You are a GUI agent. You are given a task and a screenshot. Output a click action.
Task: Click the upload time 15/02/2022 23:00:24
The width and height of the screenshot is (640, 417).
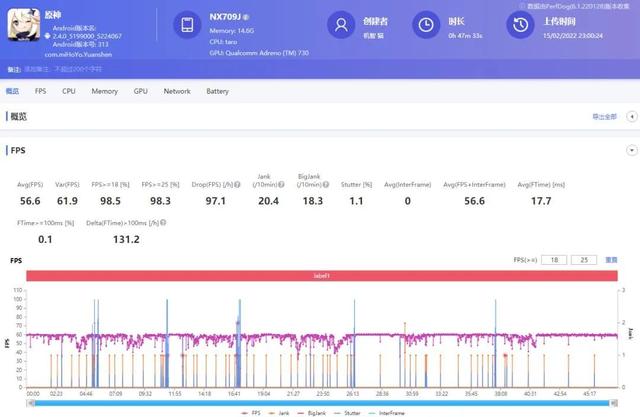coord(573,36)
